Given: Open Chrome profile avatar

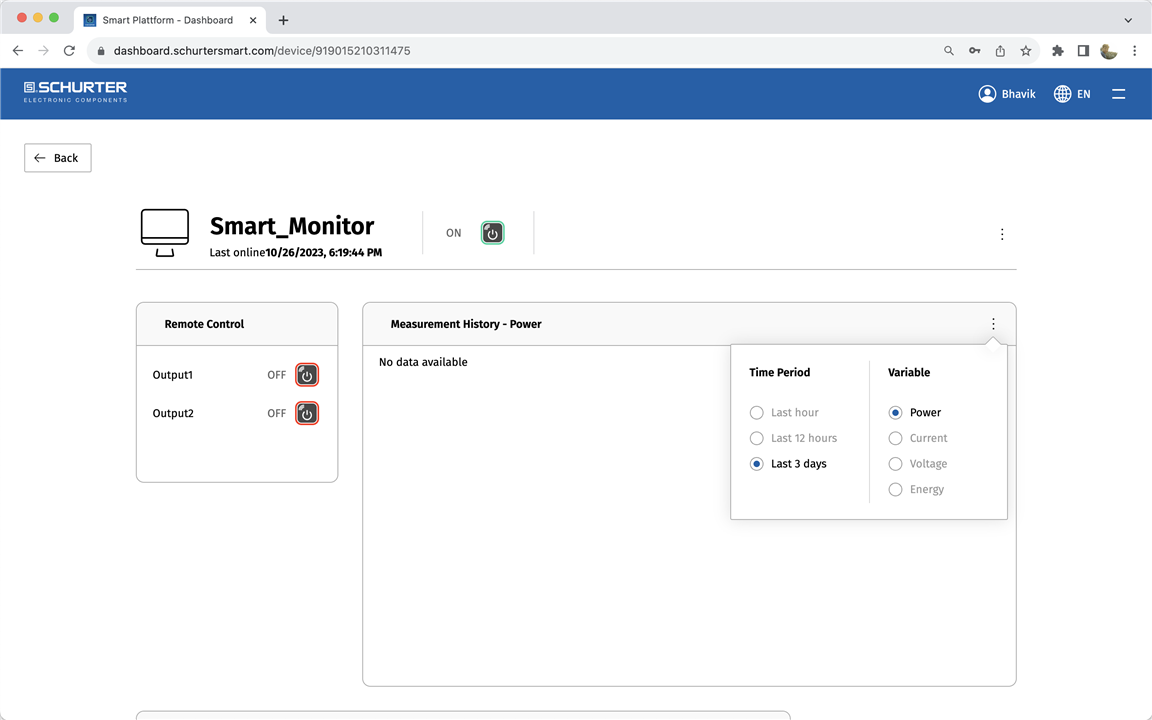Looking at the screenshot, I should [1109, 51].
